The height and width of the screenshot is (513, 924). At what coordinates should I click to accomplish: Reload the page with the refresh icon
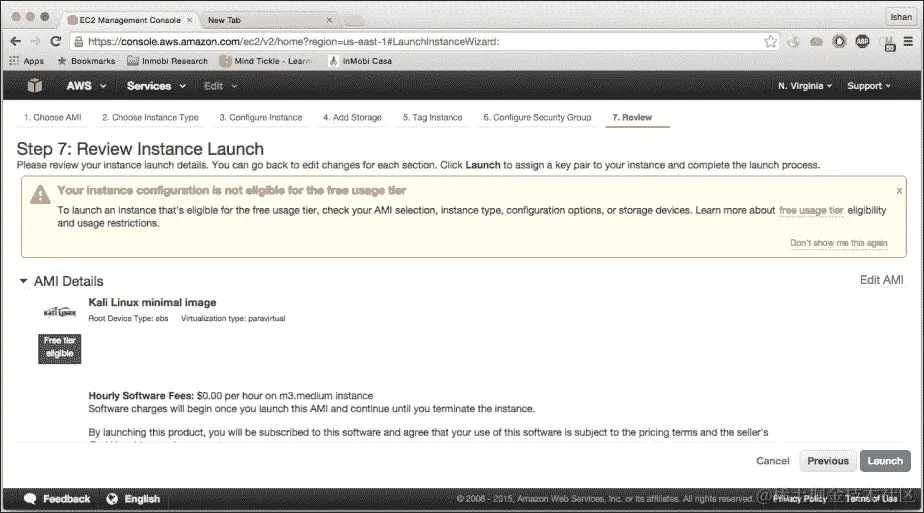(x=55, y=41)
